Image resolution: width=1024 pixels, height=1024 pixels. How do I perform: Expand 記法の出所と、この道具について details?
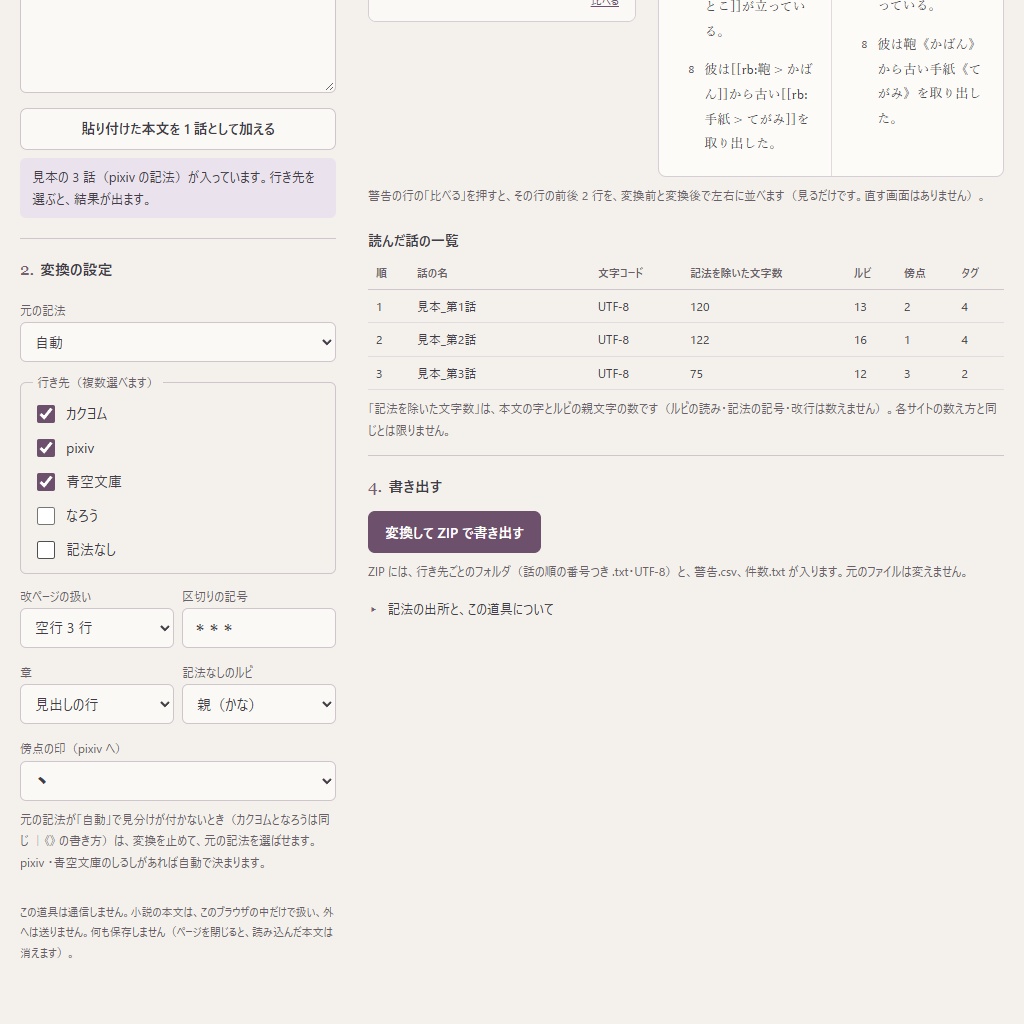click(470, 609)
